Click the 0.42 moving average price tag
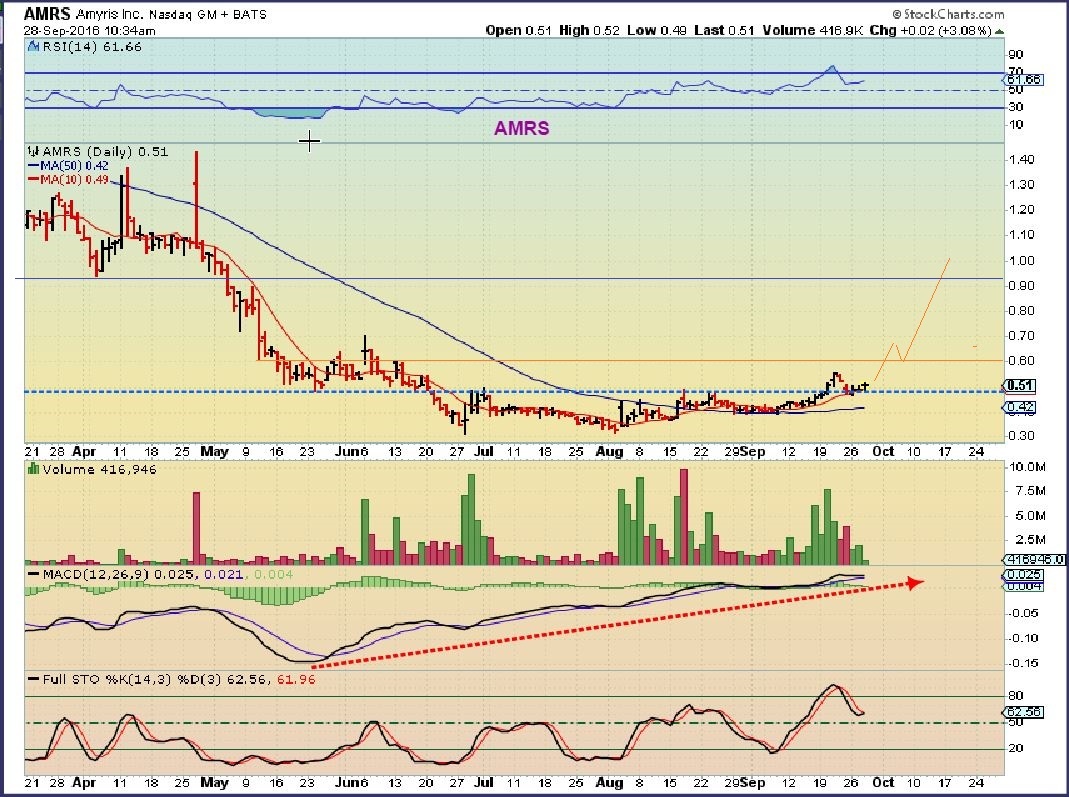This screenshot has height=797, width=1069. click(1020, 407)
